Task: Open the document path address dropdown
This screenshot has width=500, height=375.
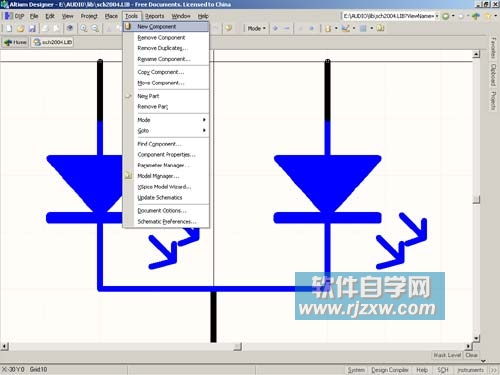Action: coord(437,16)
